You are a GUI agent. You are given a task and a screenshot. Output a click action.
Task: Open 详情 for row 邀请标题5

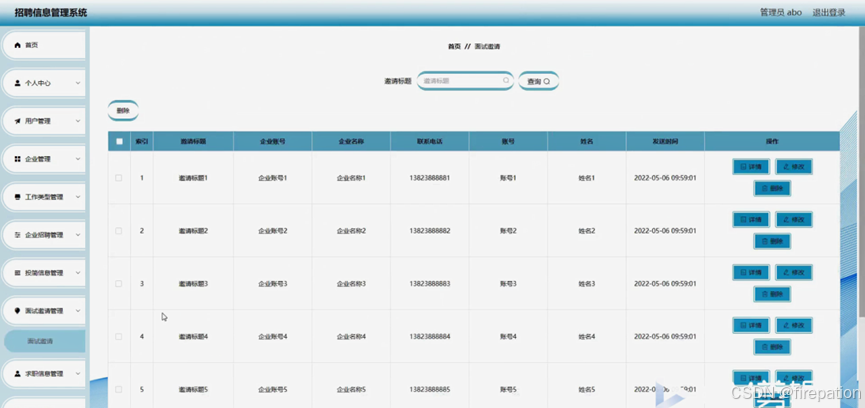[751, 378]
